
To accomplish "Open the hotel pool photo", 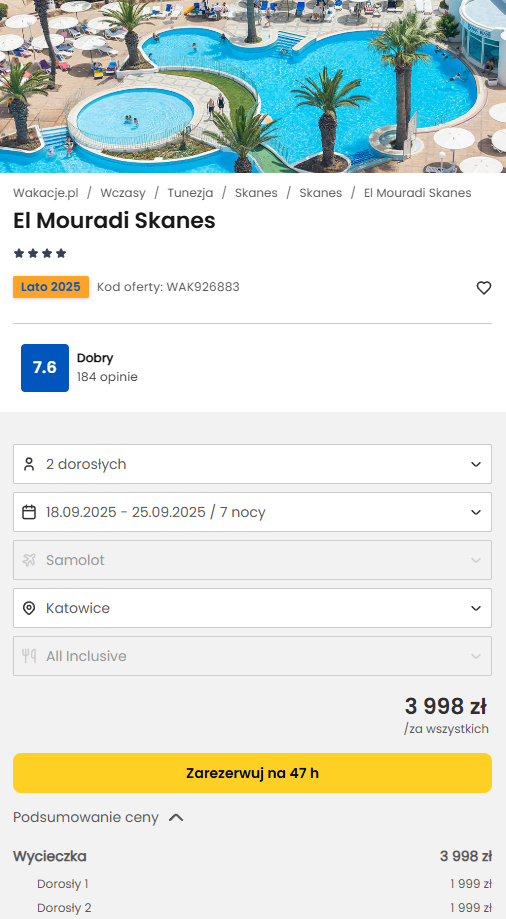I will pos(253,86).
